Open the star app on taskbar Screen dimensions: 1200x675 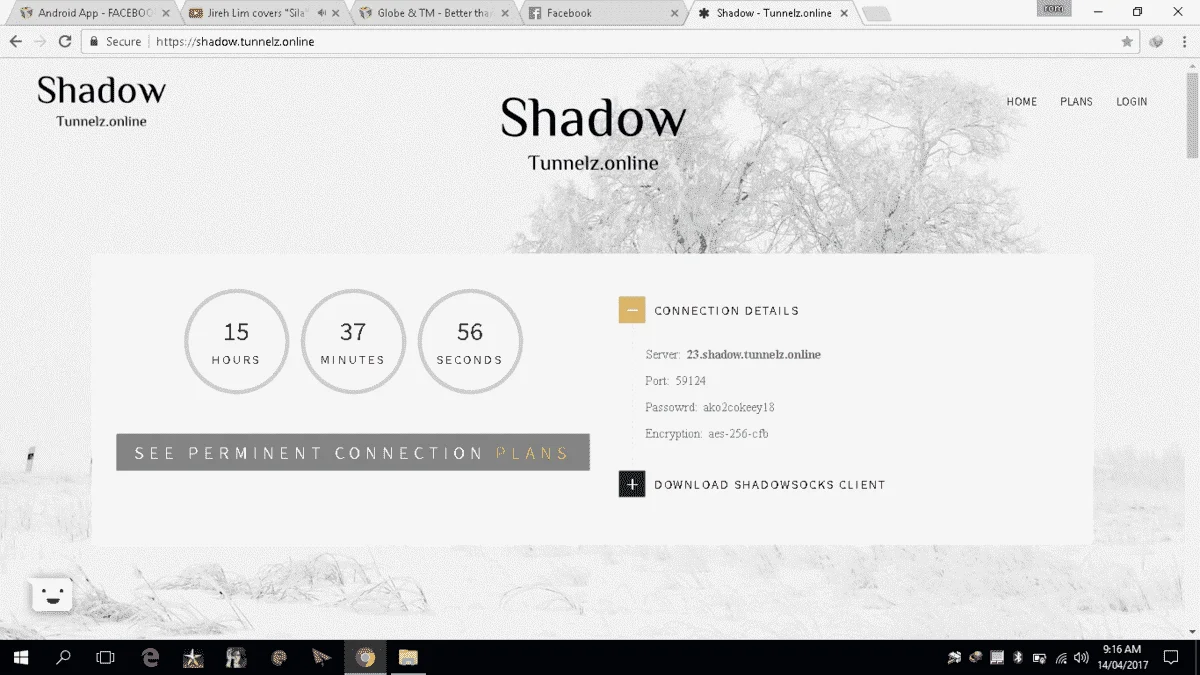click(193, 657)
